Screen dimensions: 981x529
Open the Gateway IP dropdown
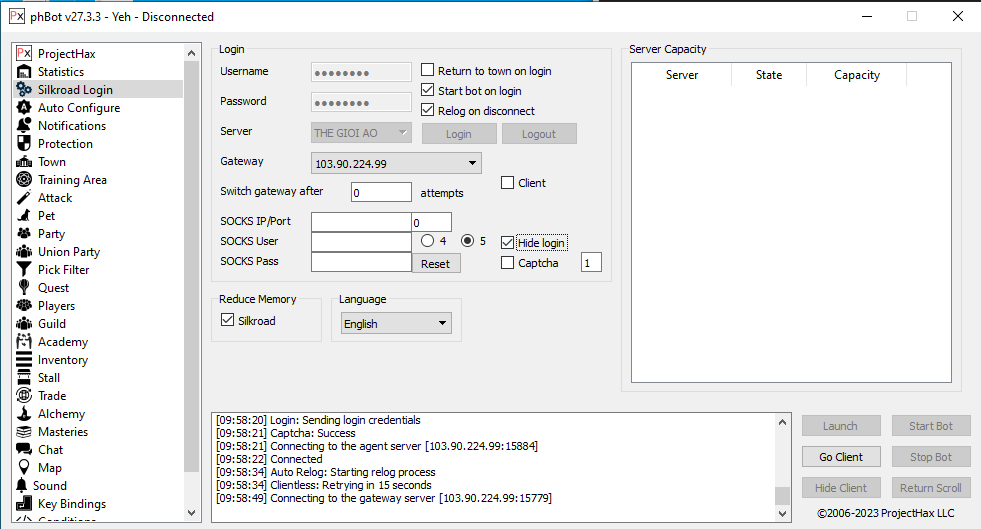click(x=396, y=163)
